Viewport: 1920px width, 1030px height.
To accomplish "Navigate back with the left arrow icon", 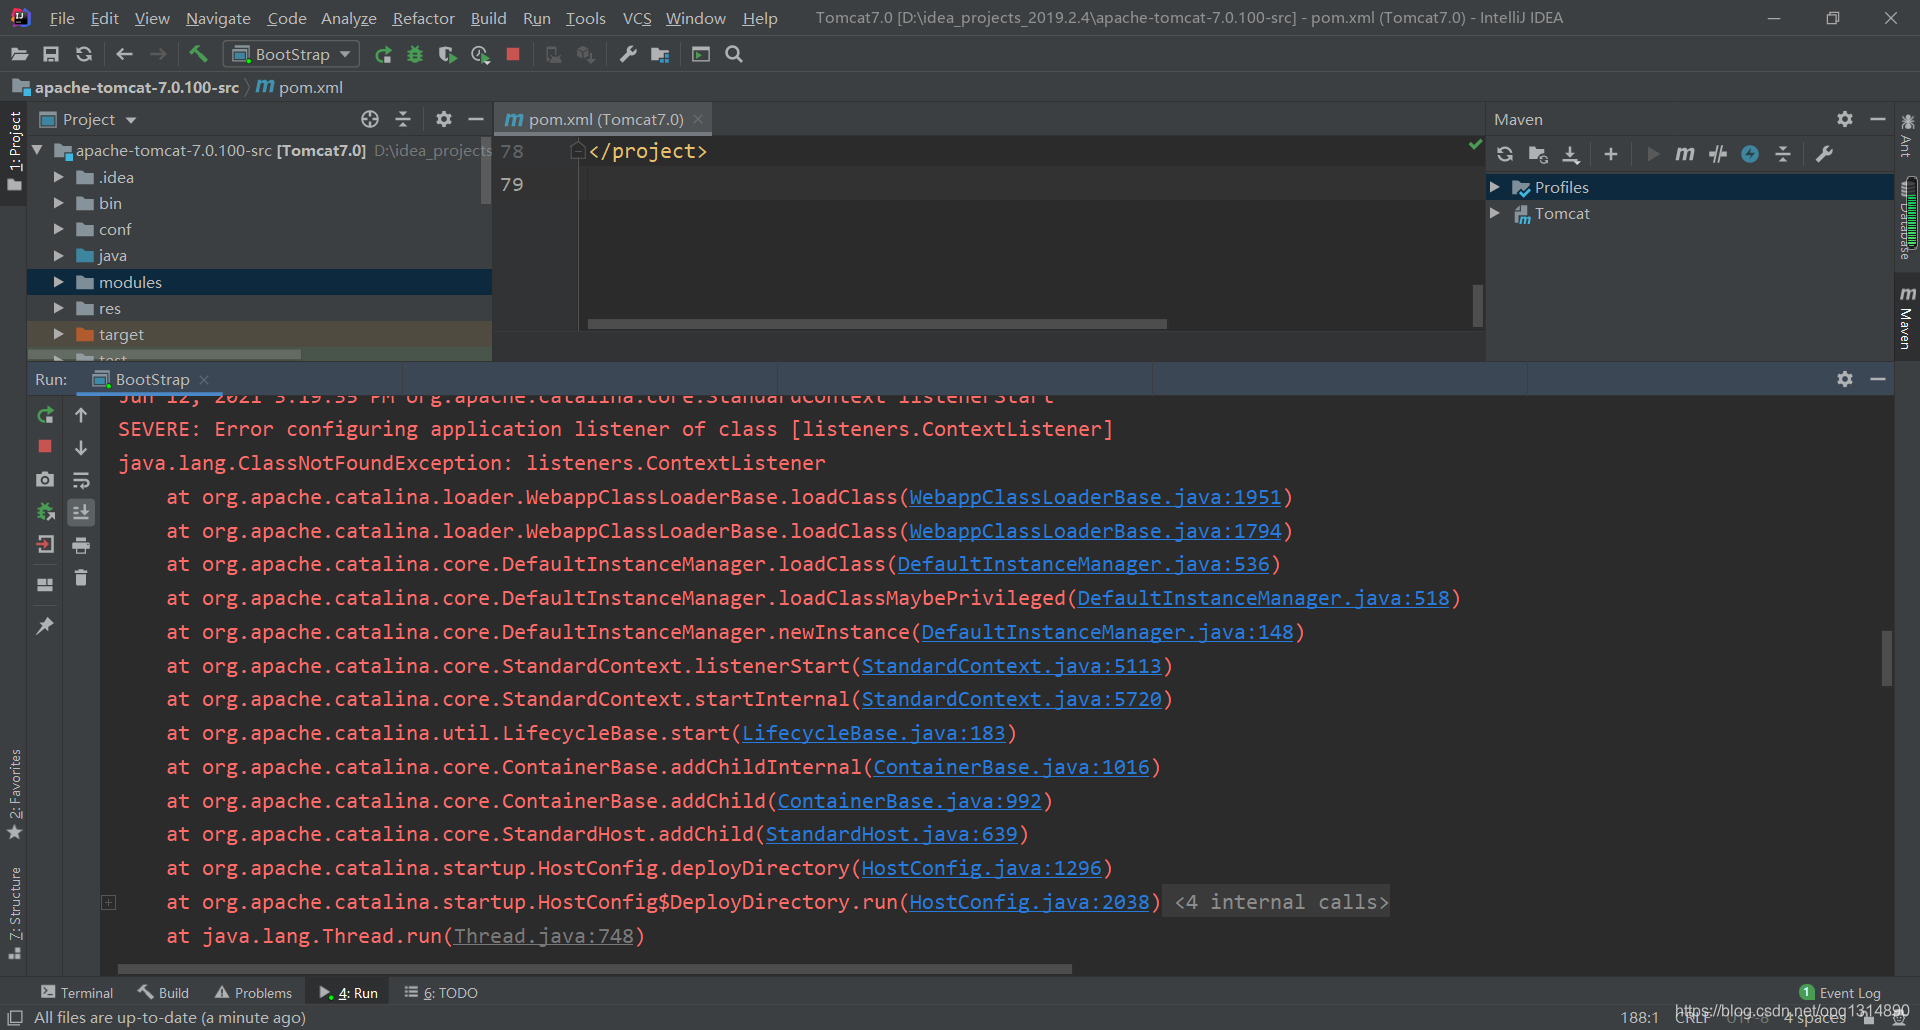I will coord(124,54).
